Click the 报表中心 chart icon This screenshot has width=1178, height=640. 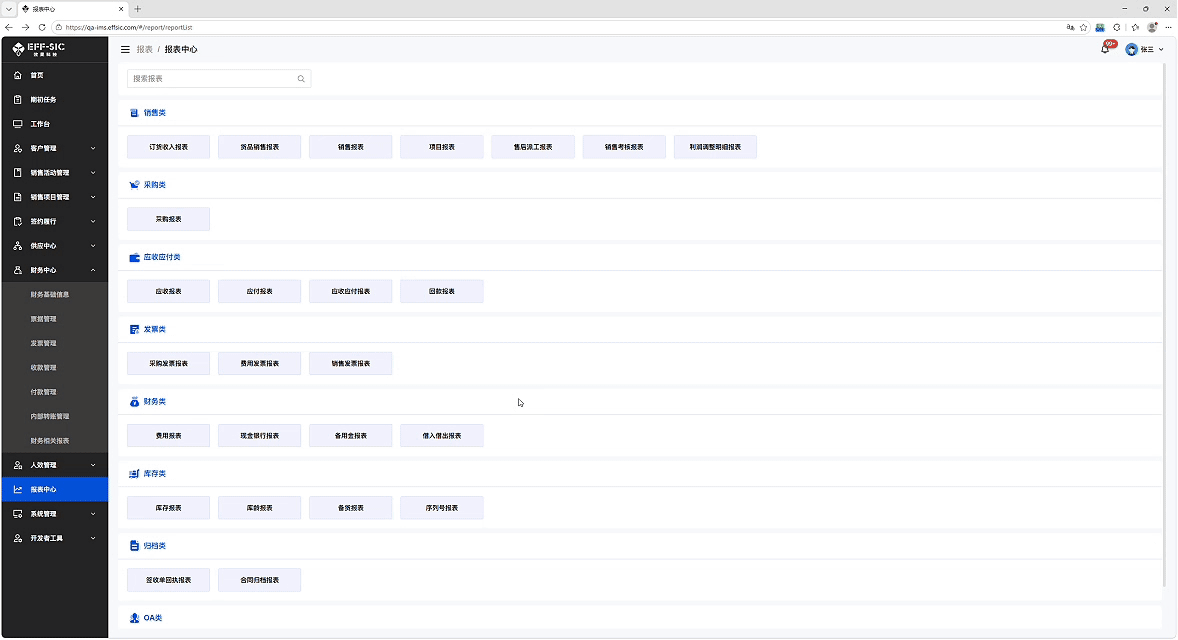pyautogui.click(x=18, y=490)
